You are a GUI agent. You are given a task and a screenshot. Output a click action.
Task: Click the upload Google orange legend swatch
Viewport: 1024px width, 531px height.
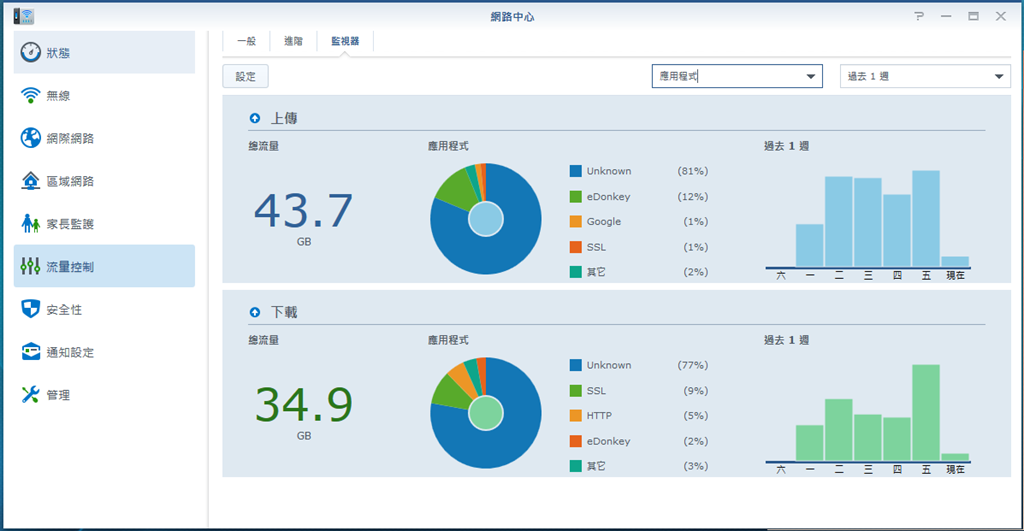point(575,221)
